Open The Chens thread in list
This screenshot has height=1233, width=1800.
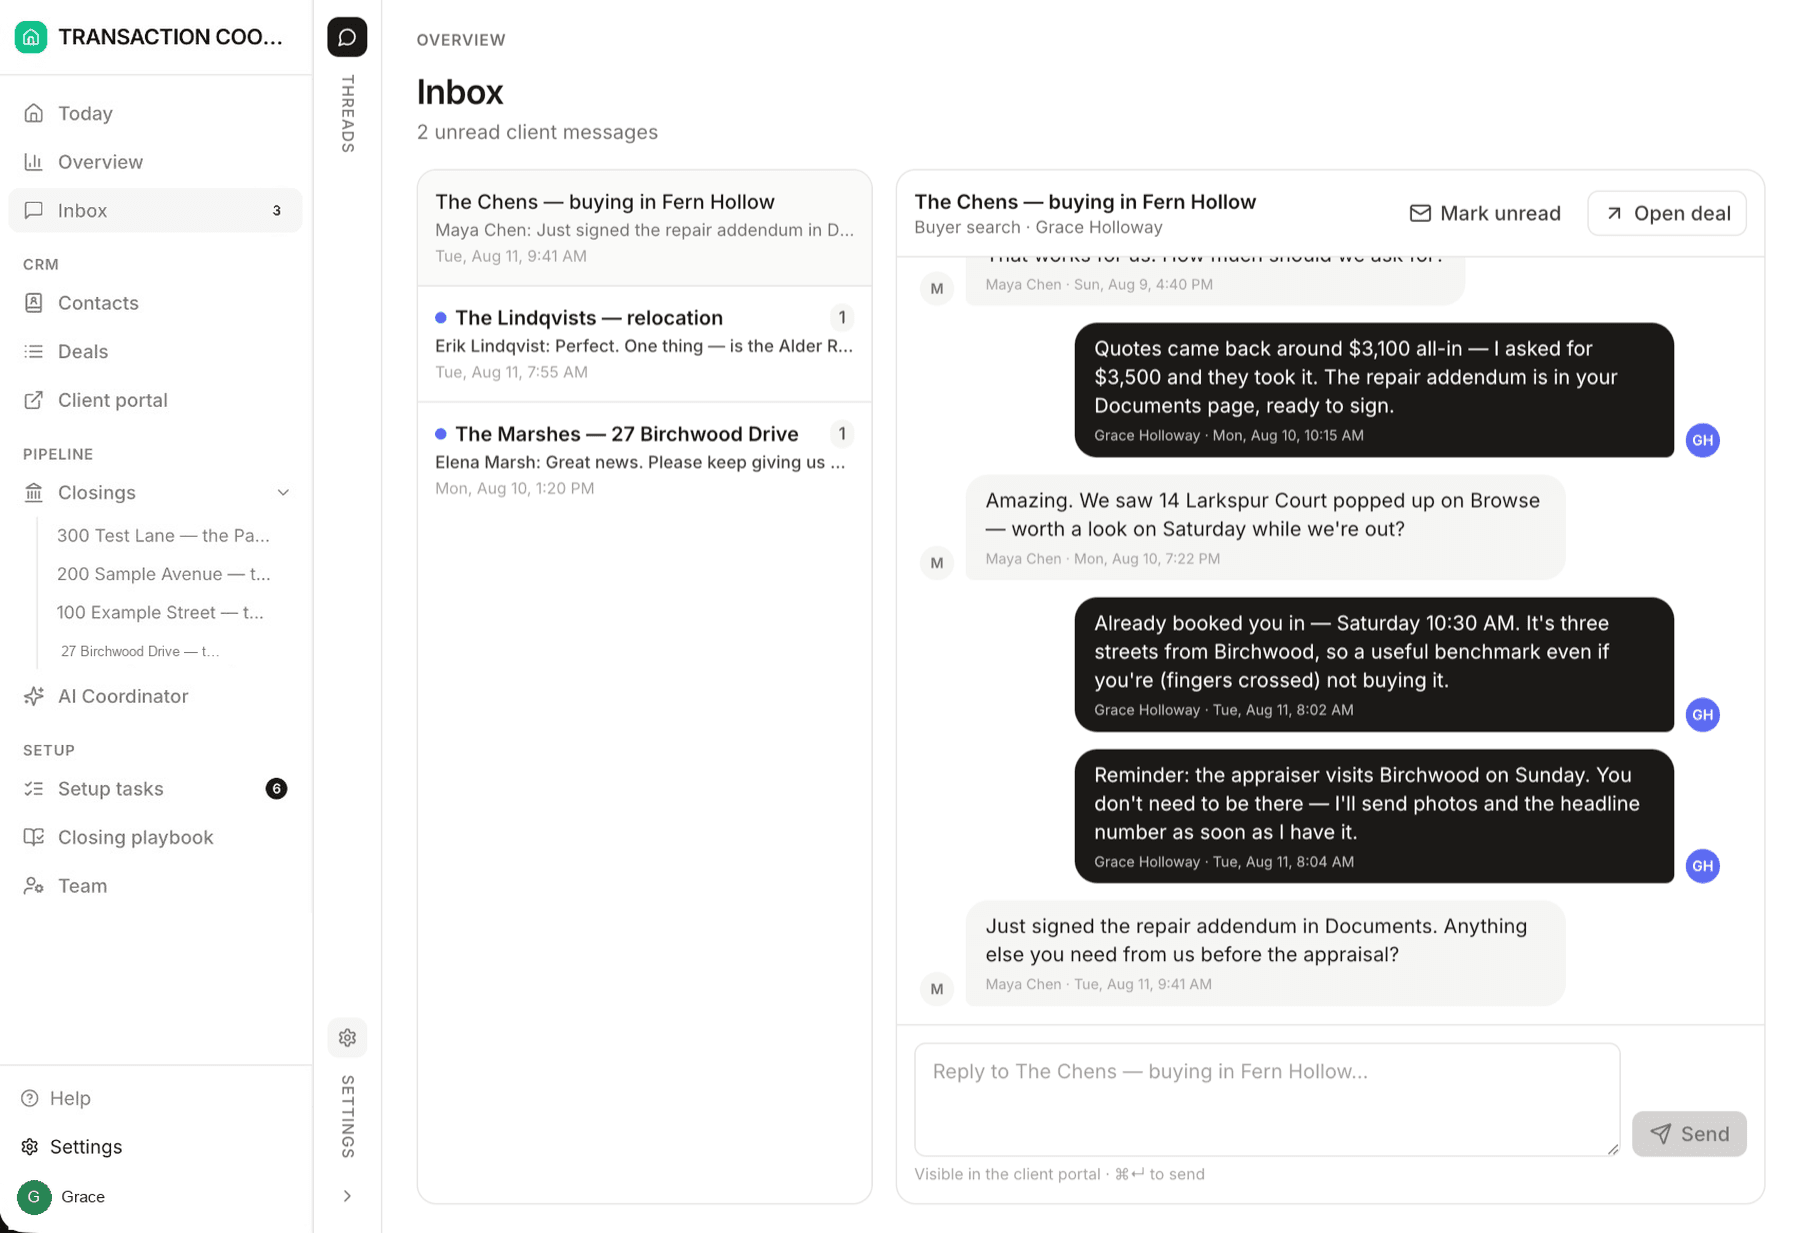coord(644,228)
